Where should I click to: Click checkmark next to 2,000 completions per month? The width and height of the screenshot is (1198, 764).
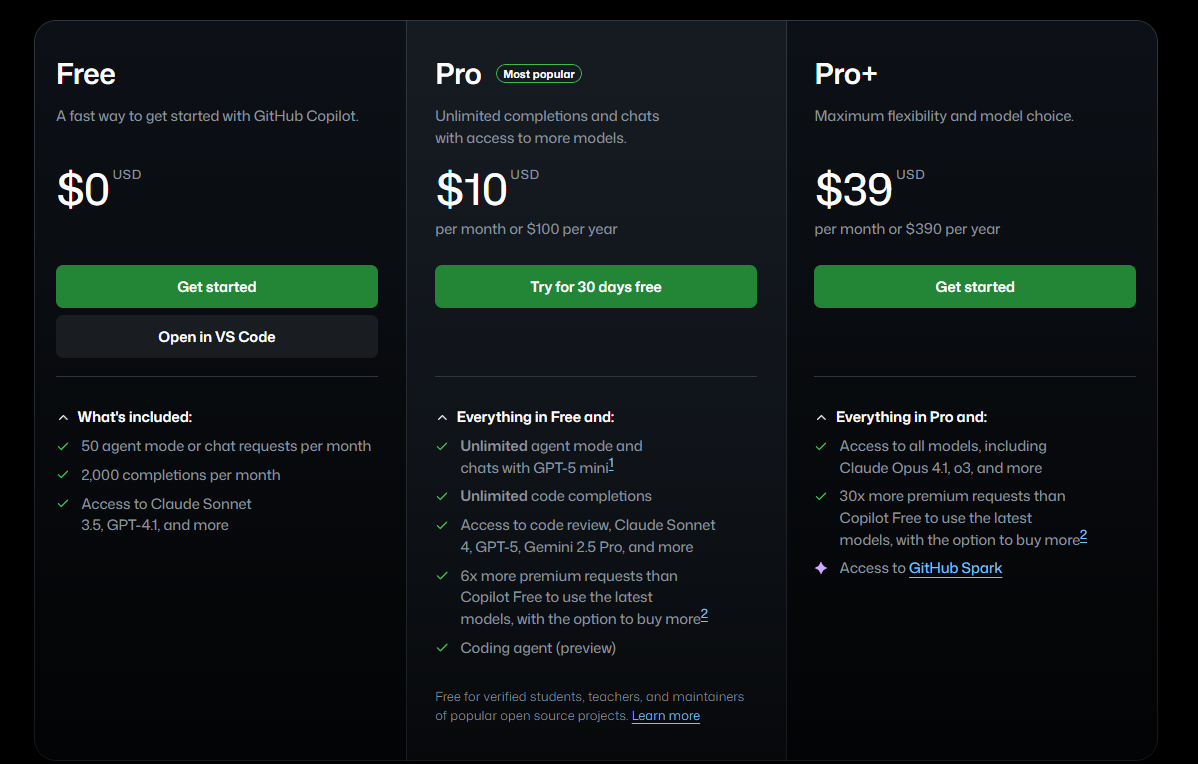(x=63, y=474)
